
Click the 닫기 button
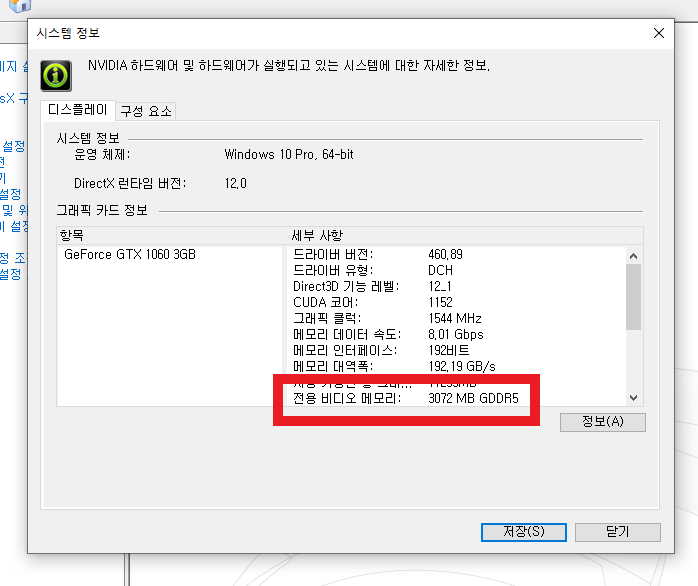point(617,532)
